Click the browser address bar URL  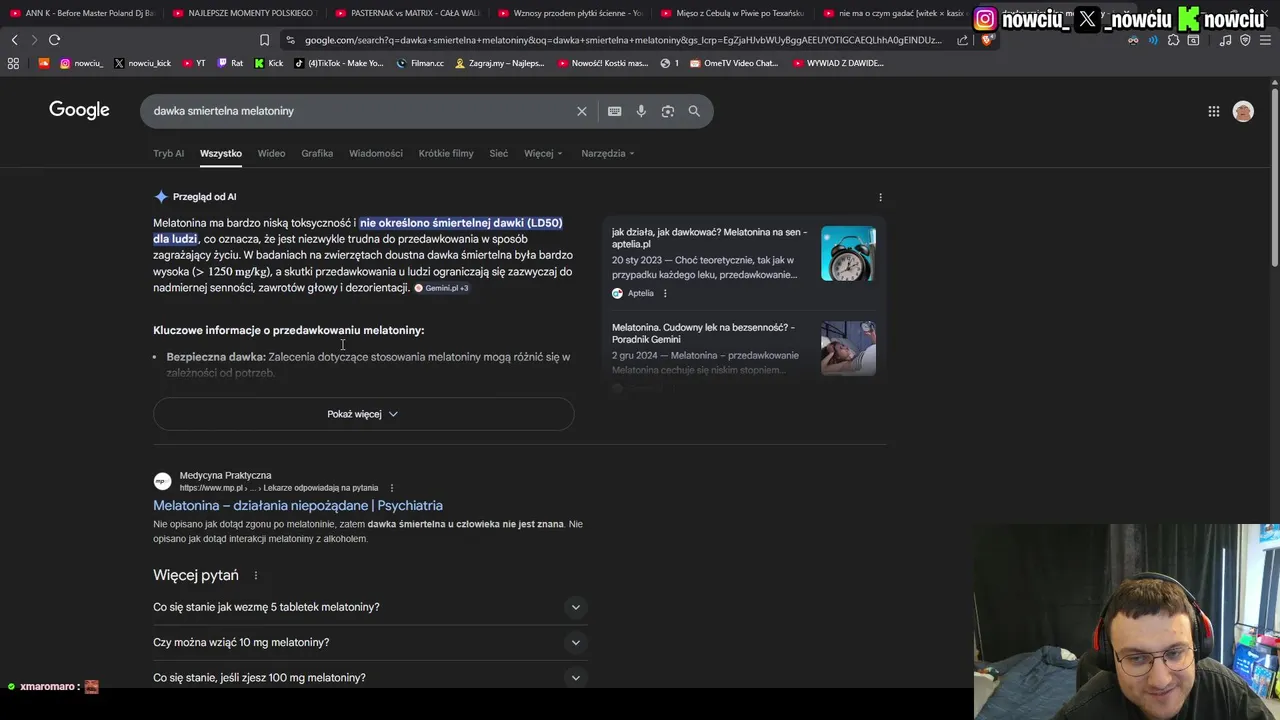pyautogui.click(x=622, y=40)
